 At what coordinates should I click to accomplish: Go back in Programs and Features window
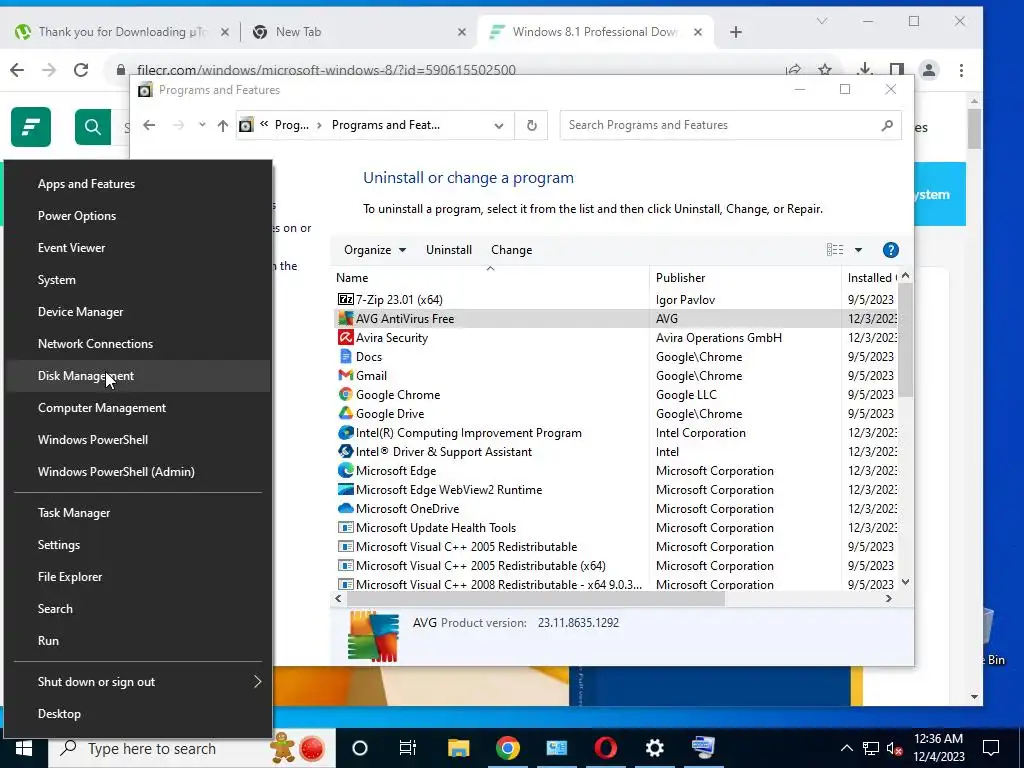click(x=149, y=125)
